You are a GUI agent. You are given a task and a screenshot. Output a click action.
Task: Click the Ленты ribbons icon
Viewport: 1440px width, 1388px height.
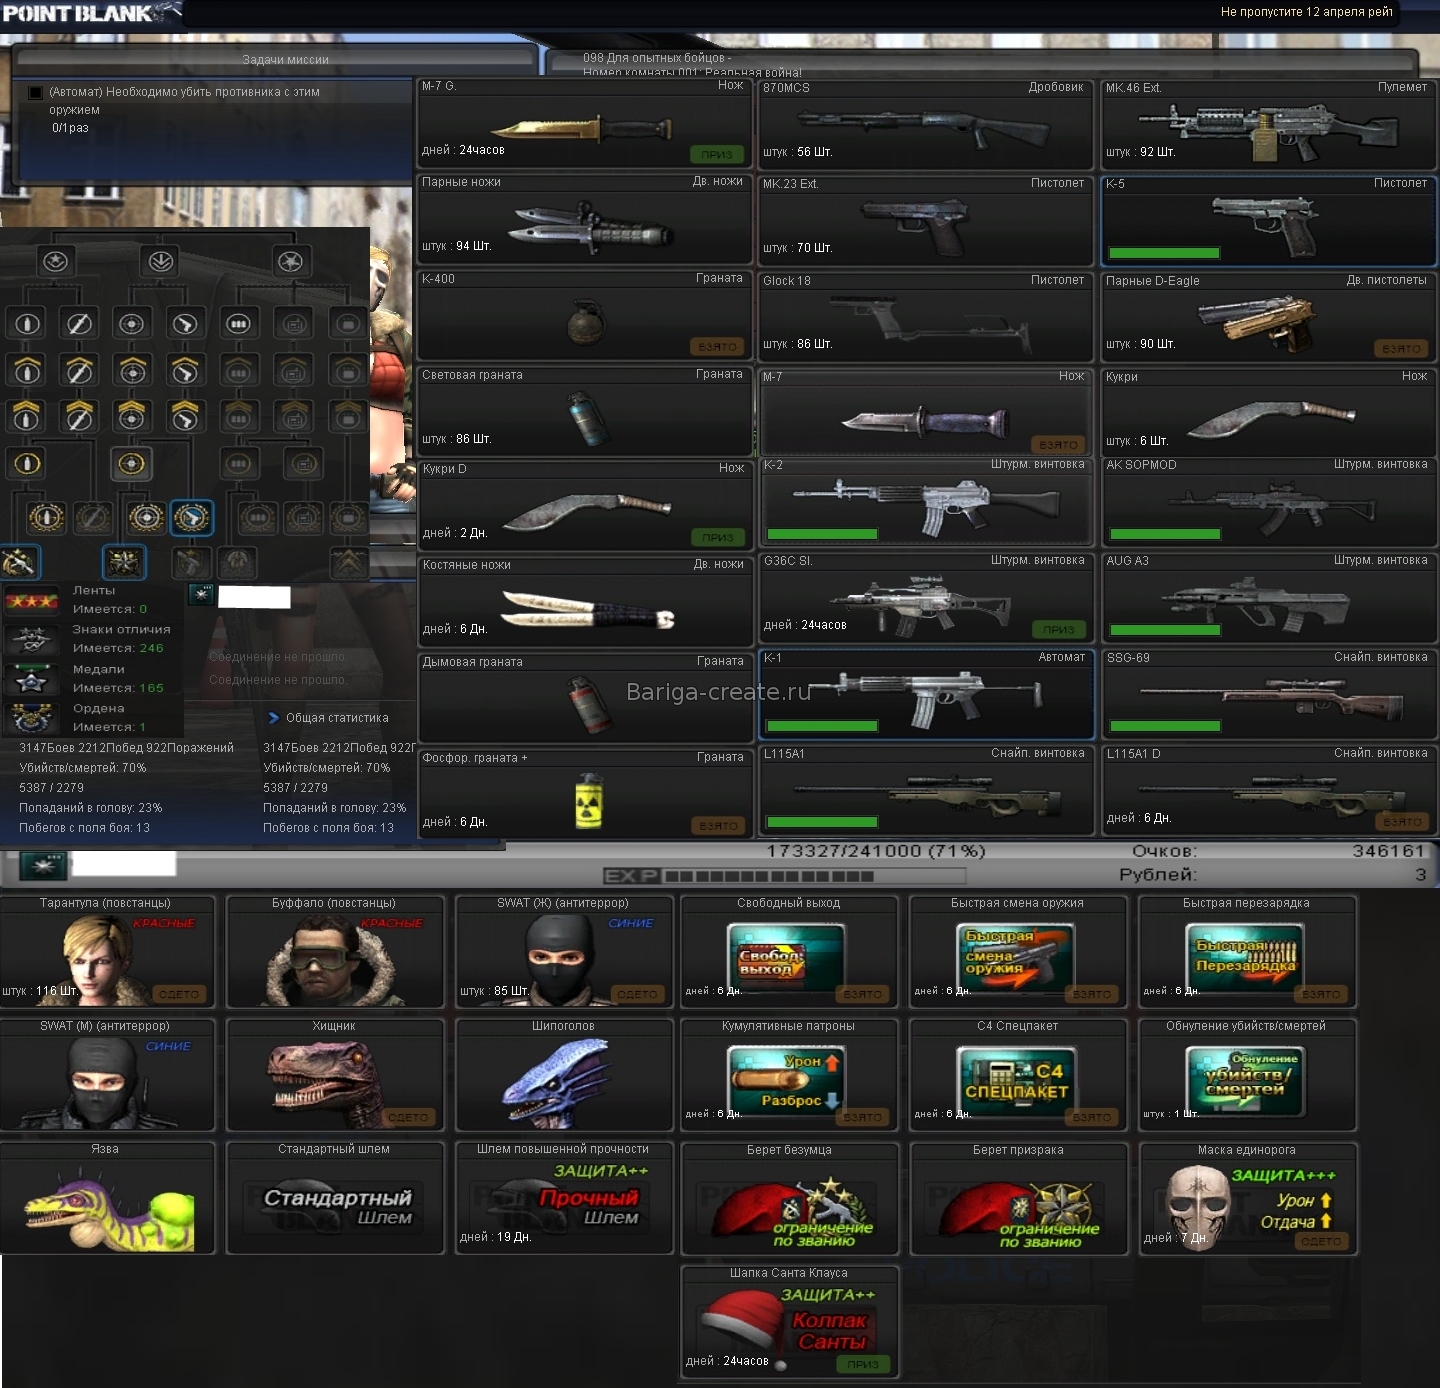pos(31,600)
